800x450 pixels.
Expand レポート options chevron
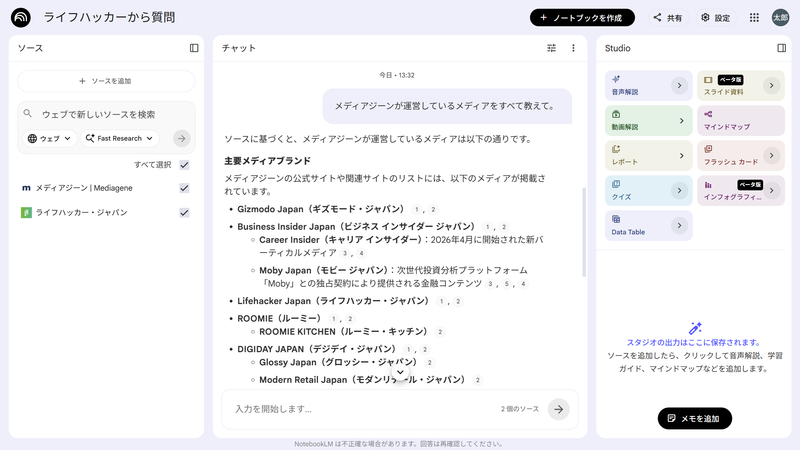click(x=681, y=156)
